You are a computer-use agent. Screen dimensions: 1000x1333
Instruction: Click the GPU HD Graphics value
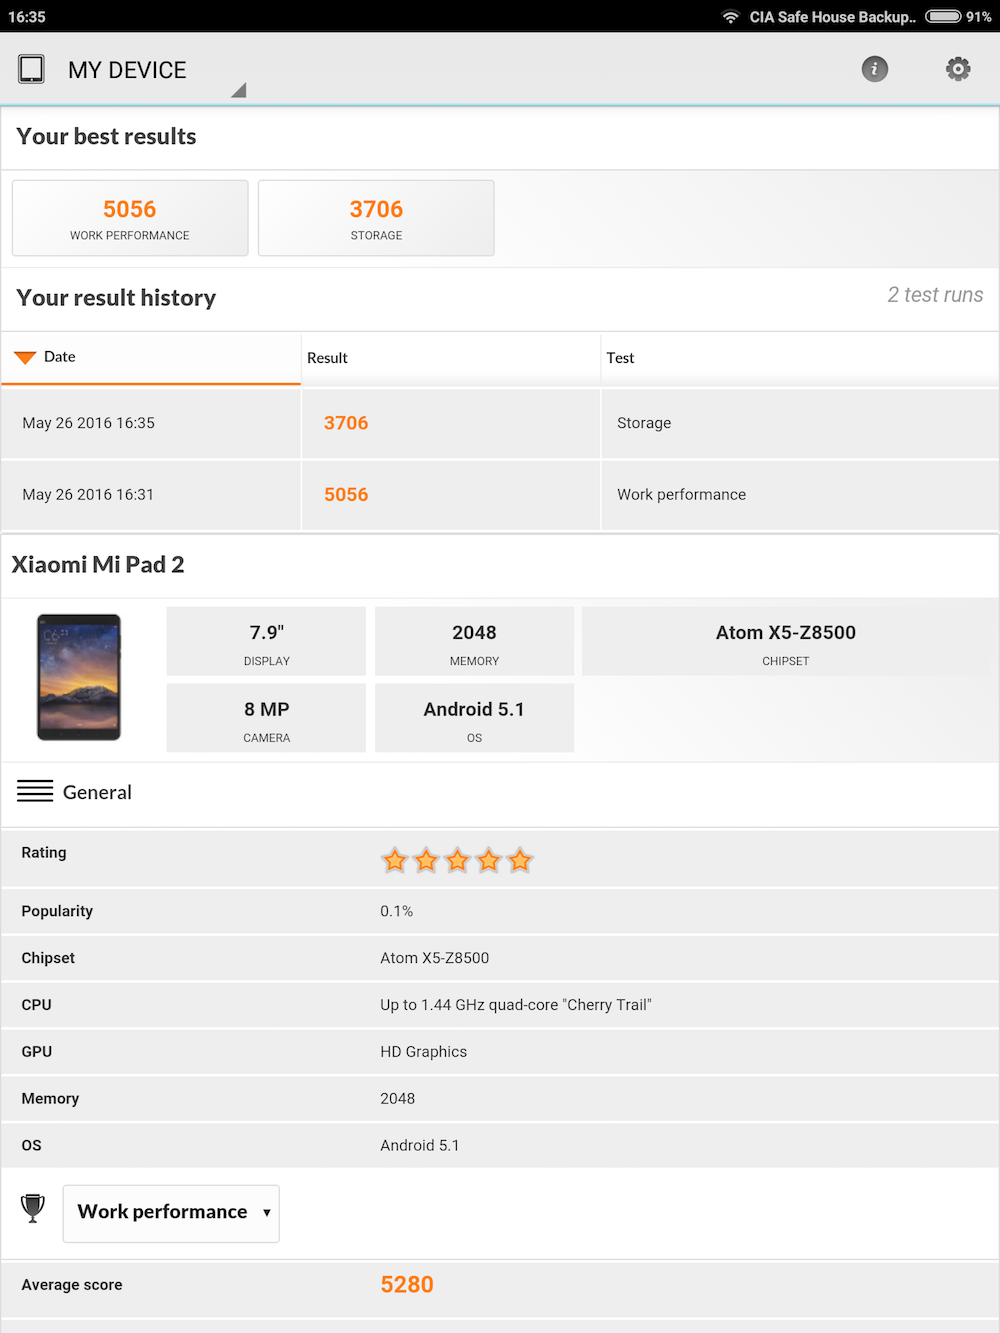(424, 1052)
